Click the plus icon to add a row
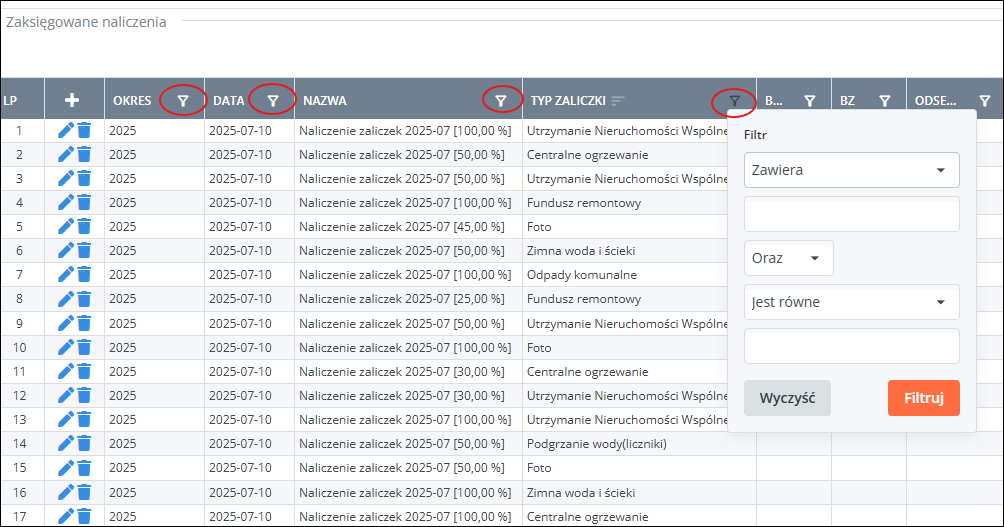Screen dimensions: 1004x527 pos(72,100)
